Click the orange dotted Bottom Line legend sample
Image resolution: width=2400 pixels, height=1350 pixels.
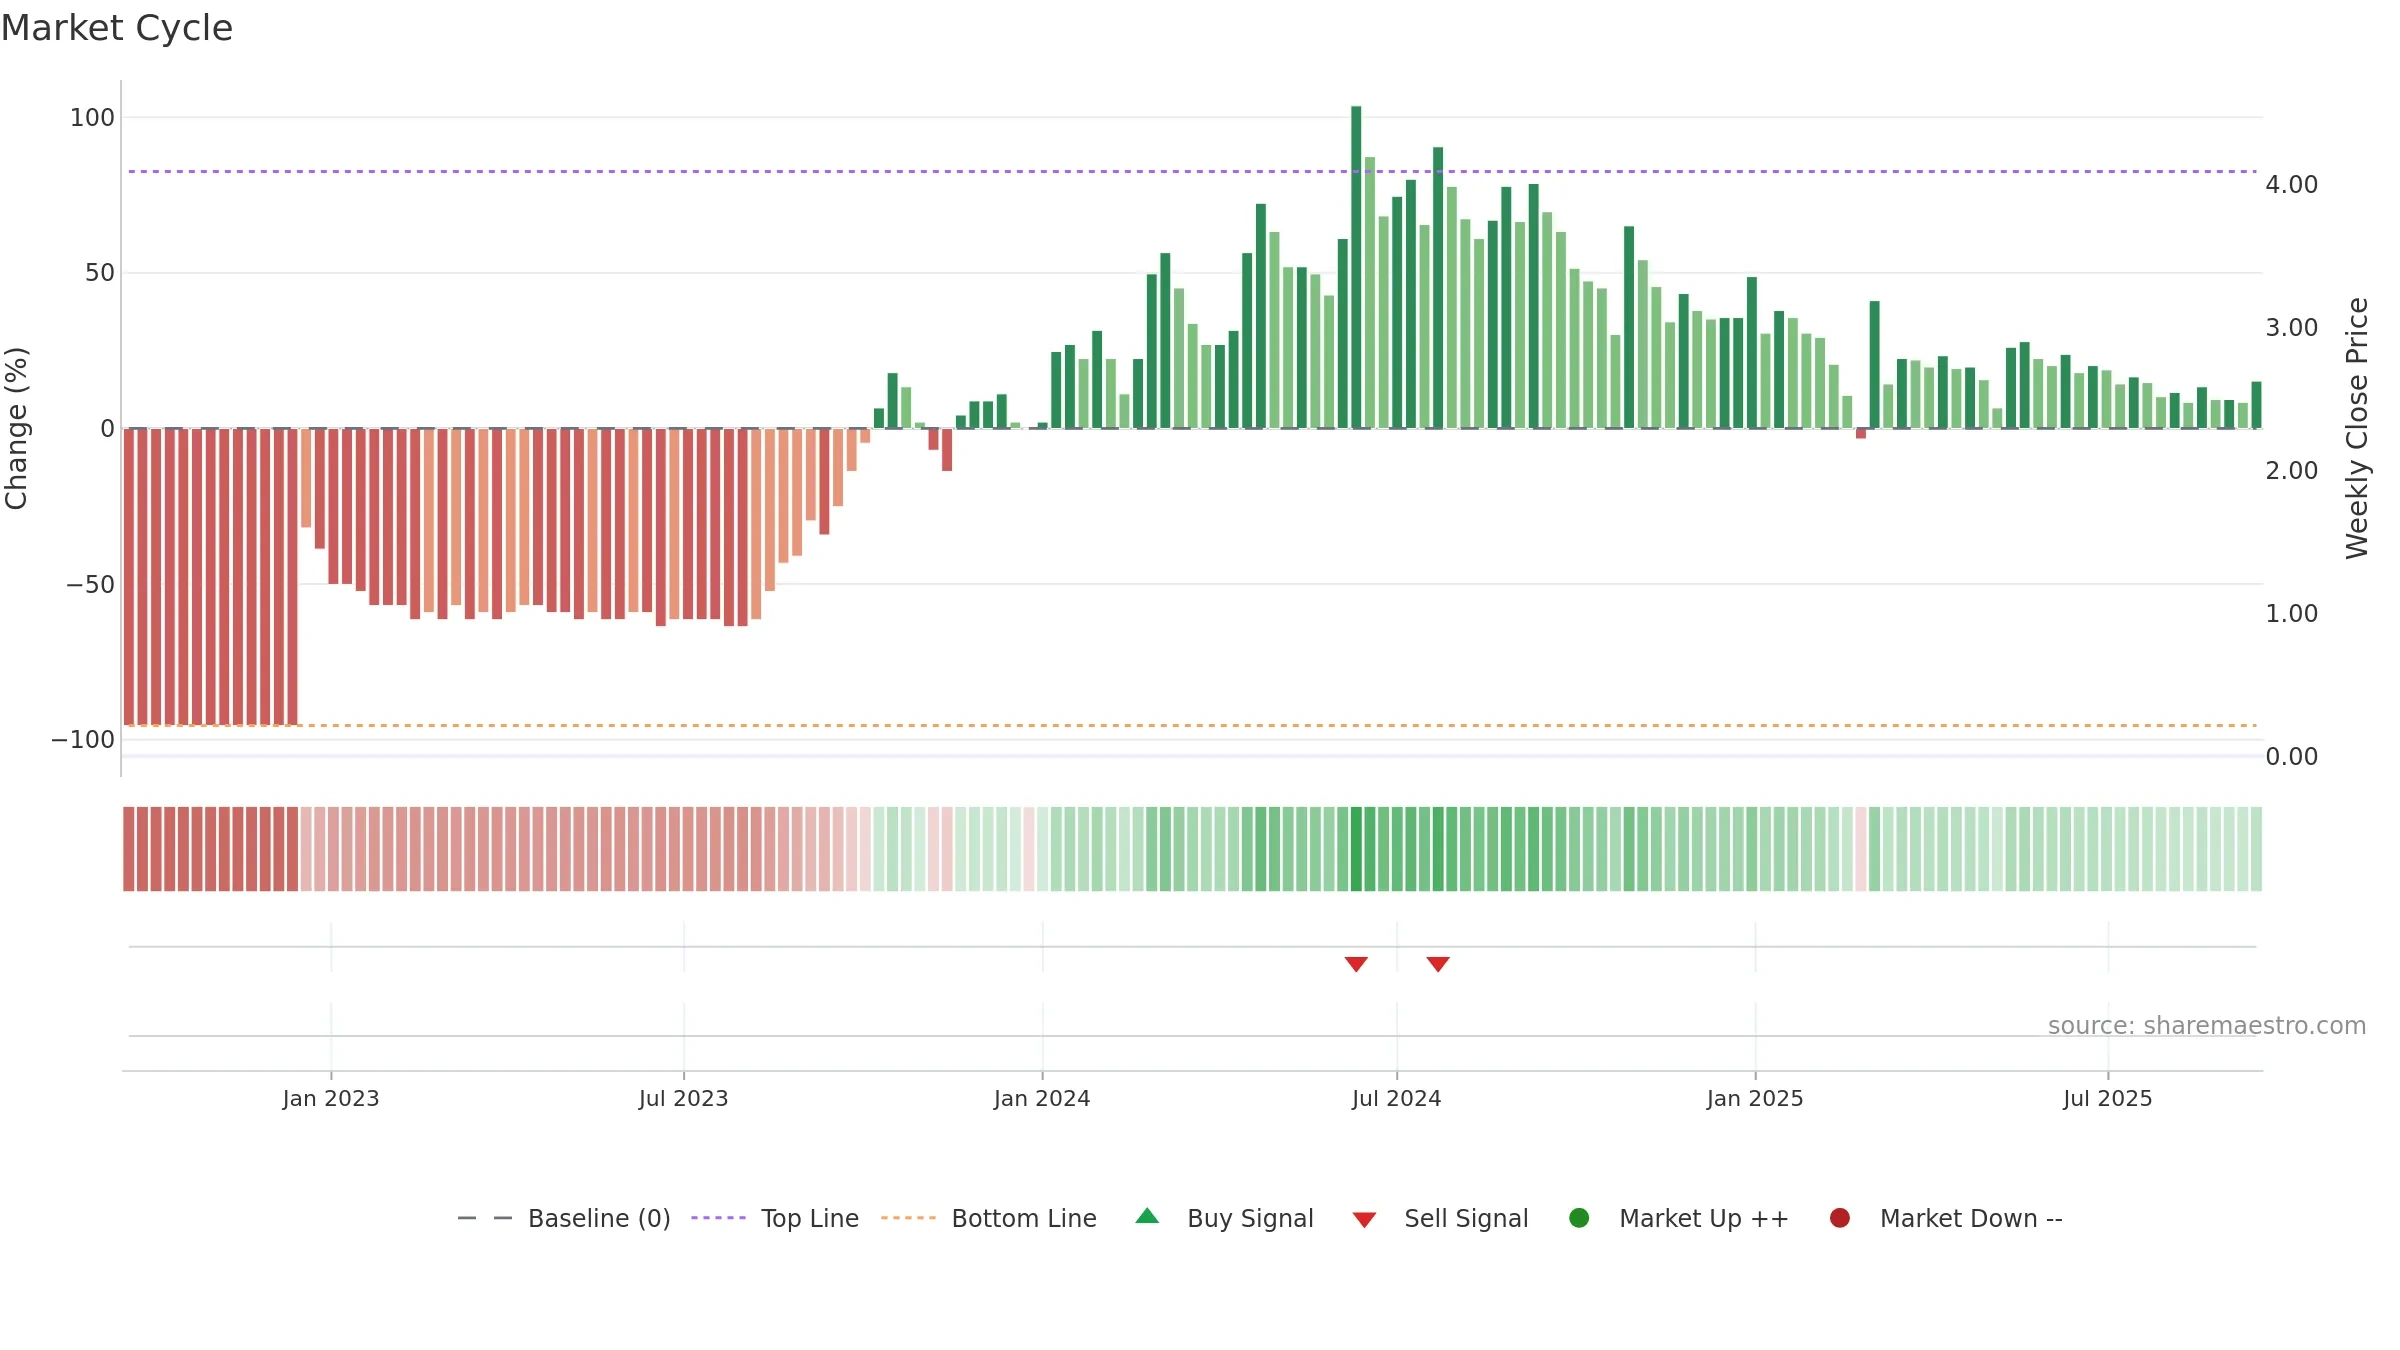(x=908, y=1218)
